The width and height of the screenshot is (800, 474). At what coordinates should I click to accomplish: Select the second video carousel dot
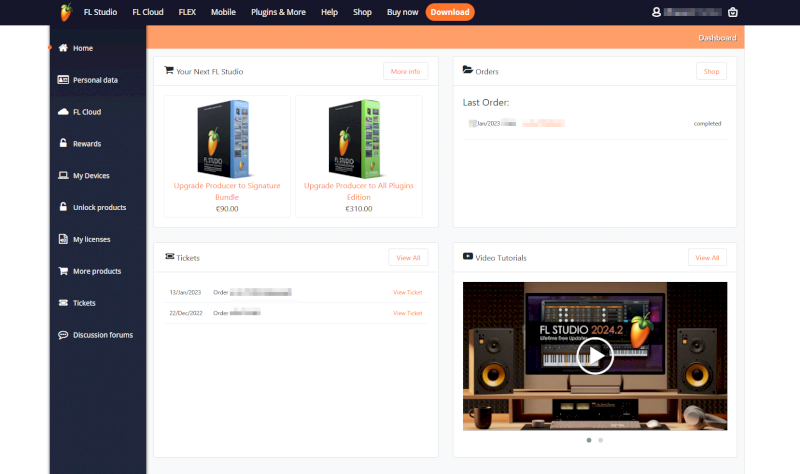tap(601, 440)
